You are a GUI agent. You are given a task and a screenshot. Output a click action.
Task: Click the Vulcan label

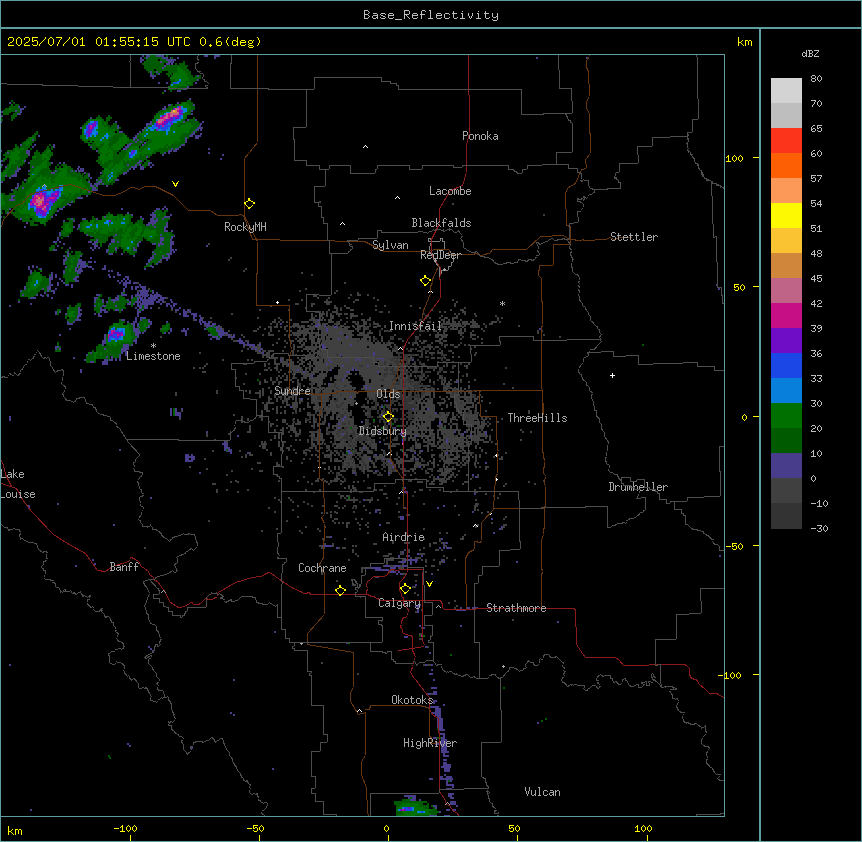click(542, 792)
